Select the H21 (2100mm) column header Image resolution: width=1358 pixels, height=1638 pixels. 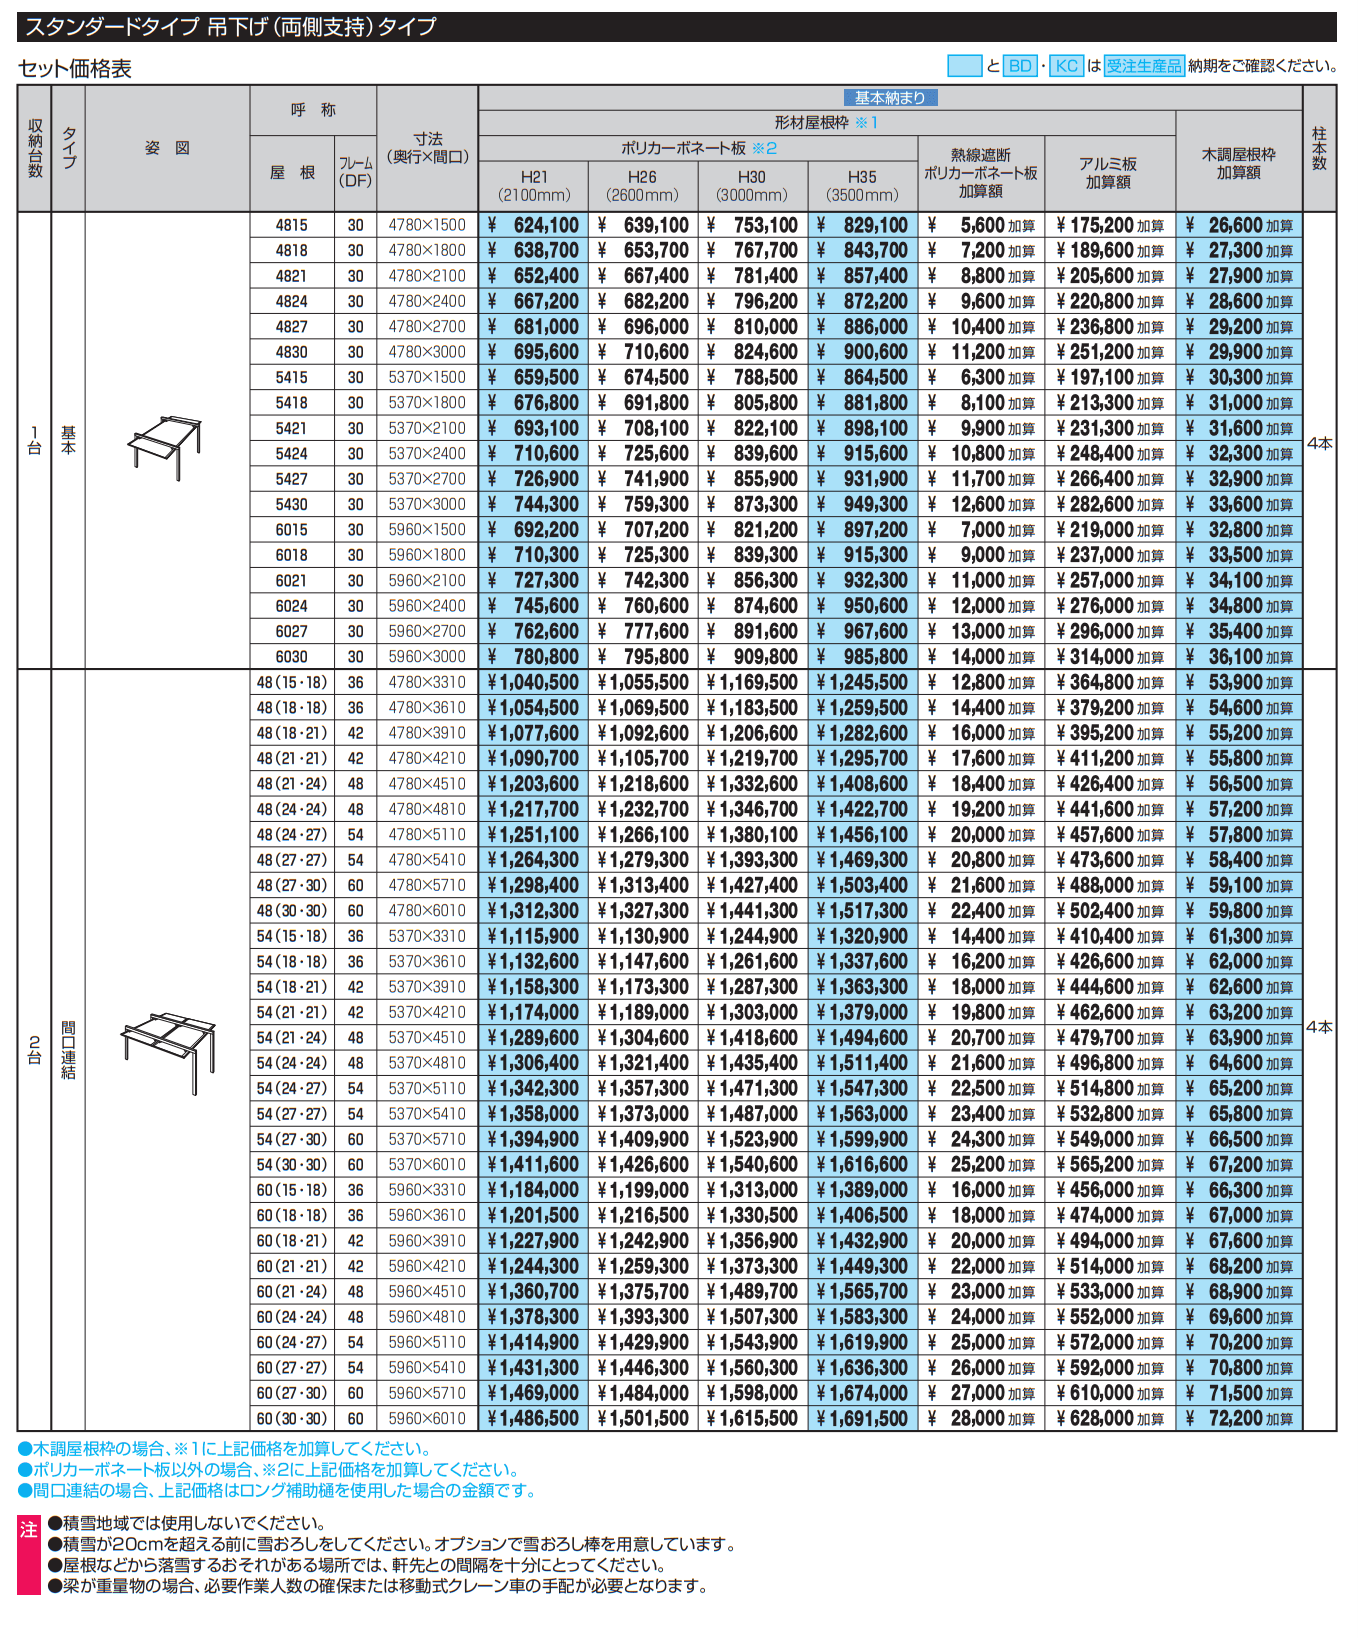(x=534, y=186)
